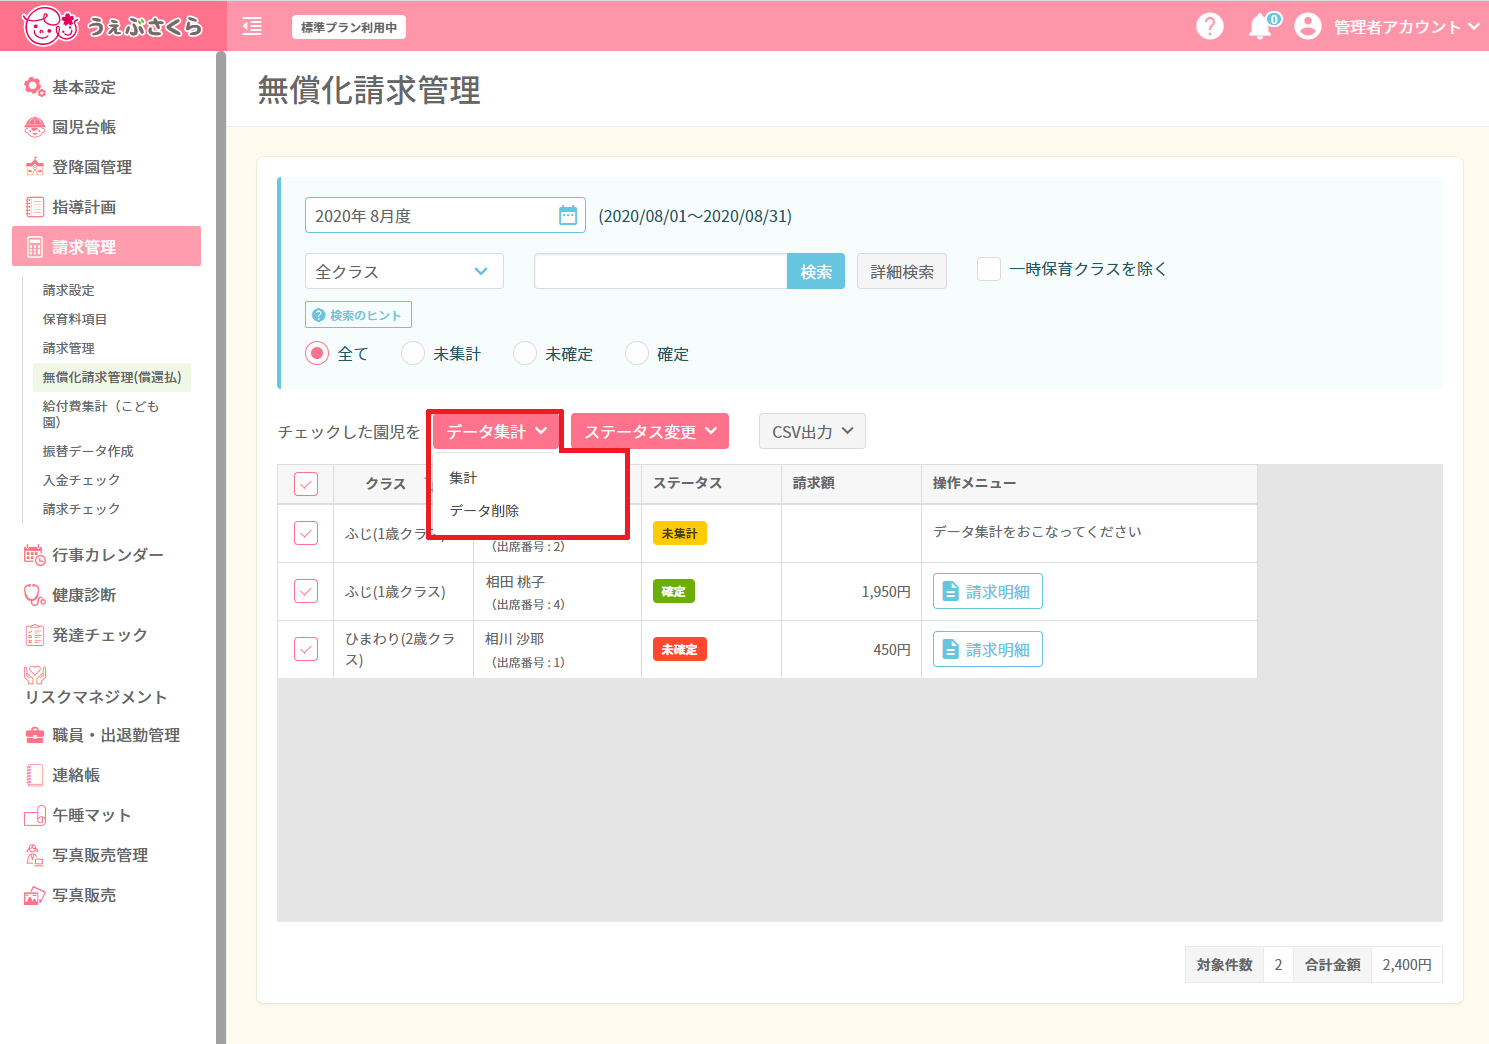Open 連絡帳 in sidebar
Image resolution: width=1489 pixels, height=1044 pixels.
(x=76, y=775)
